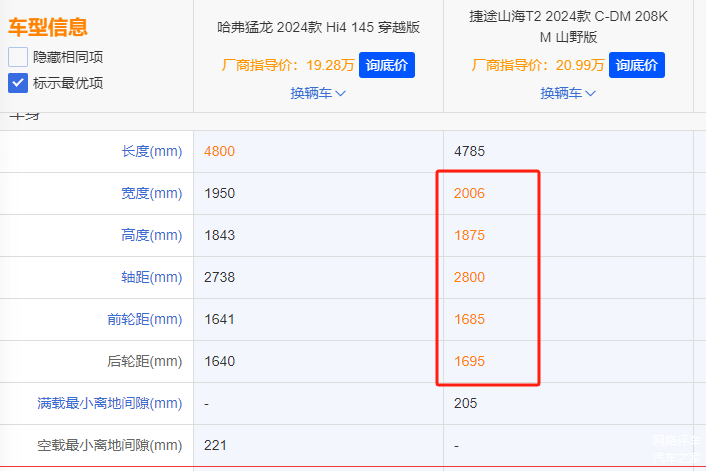Uncheck the 标示最优项 checkbox

18,83
